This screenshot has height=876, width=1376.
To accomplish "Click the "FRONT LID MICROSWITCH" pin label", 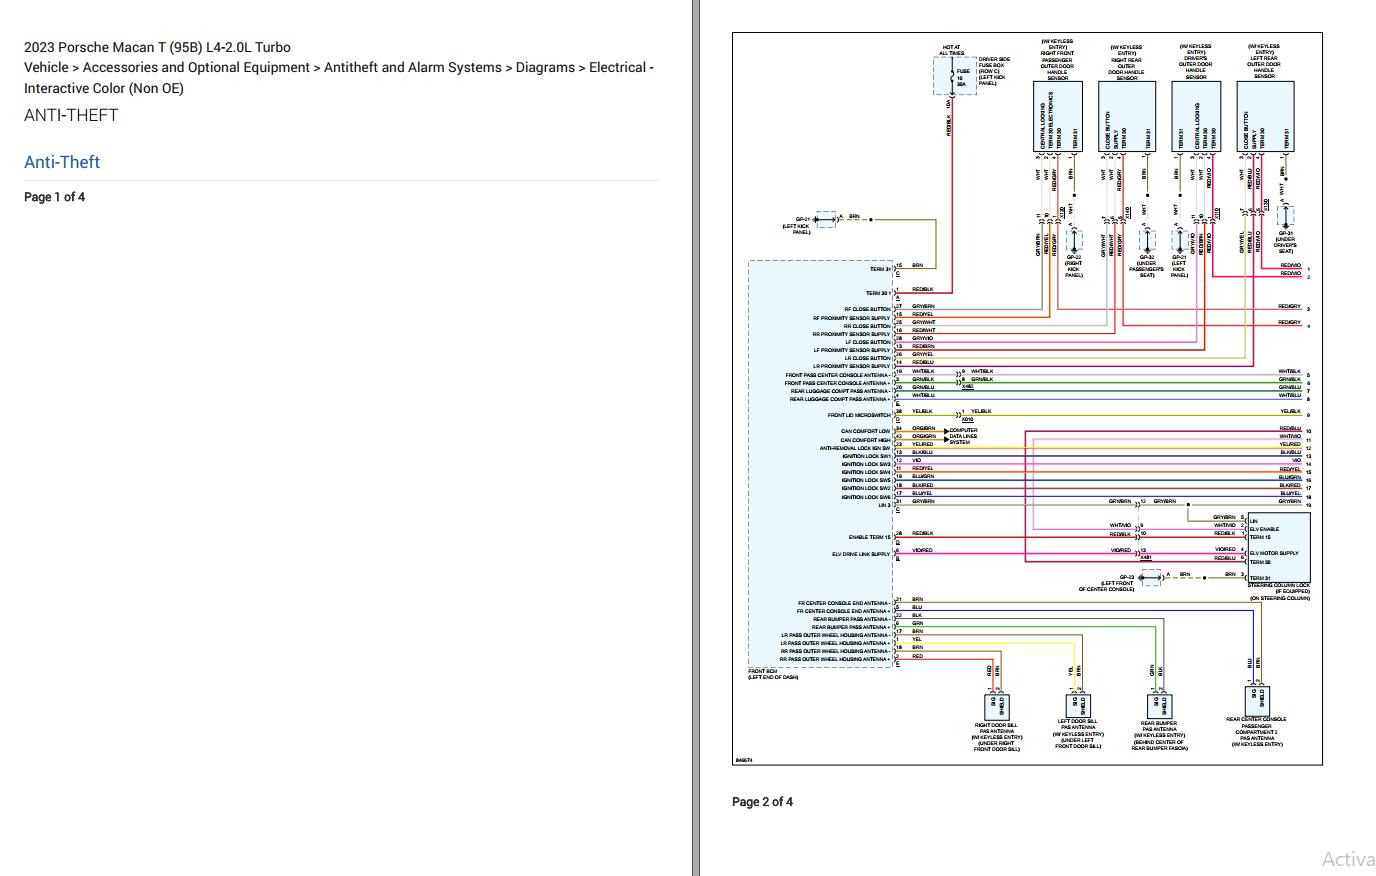I will pos(858,415).
